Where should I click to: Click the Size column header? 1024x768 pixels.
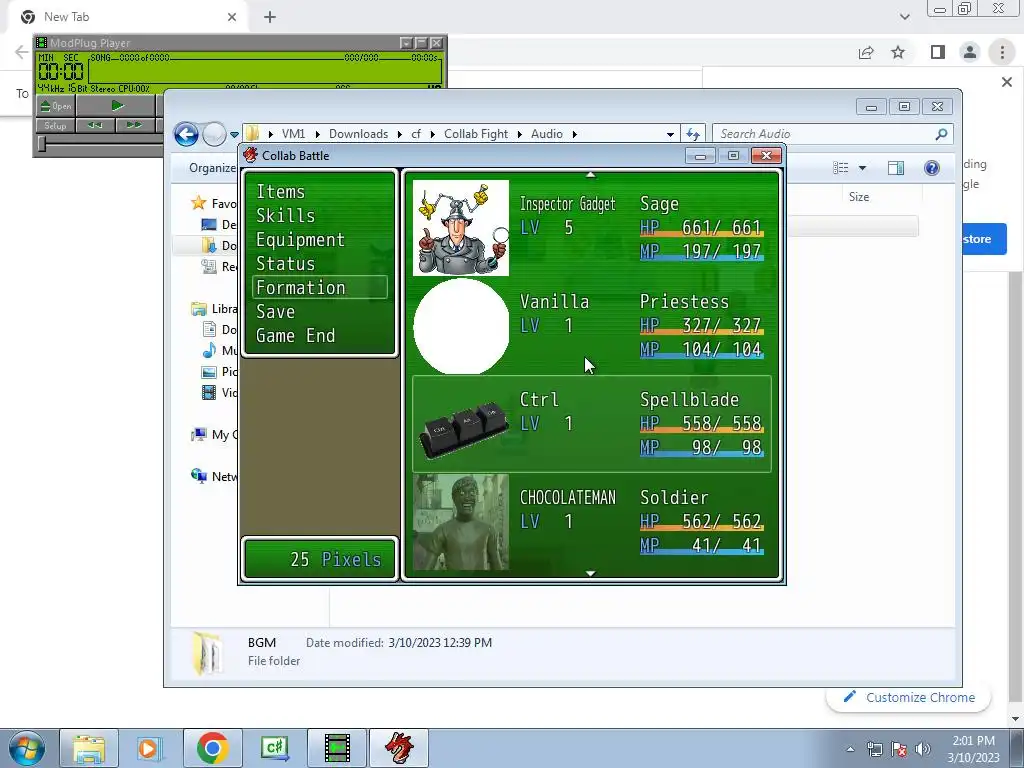[858, 197]
